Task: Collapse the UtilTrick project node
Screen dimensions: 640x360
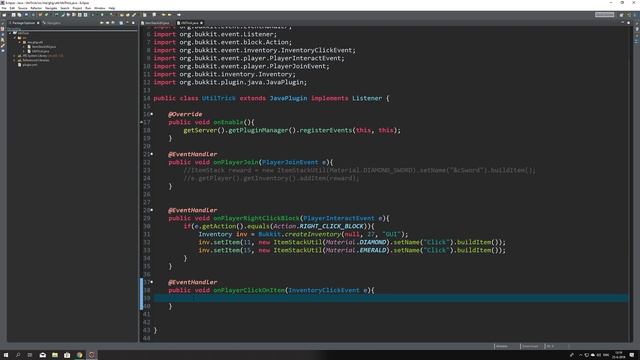Action: (10, 33)
